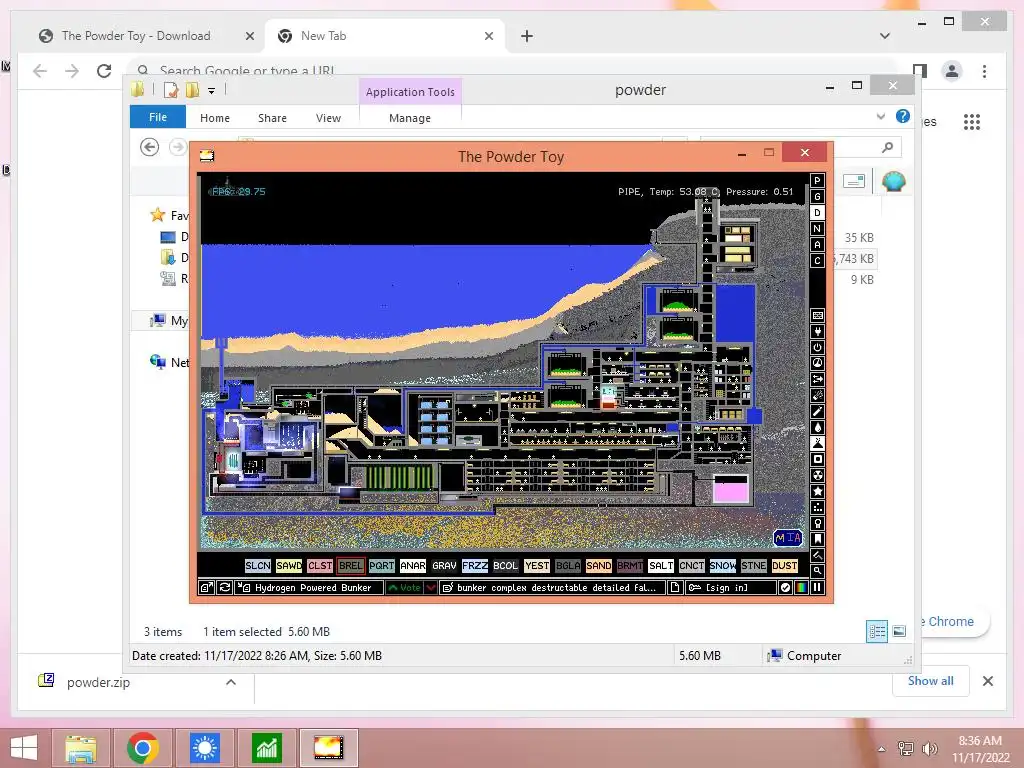1024x768 pixels.
Task: Open File Explorer on the taskbar
Action: click(x=80, y=748)
